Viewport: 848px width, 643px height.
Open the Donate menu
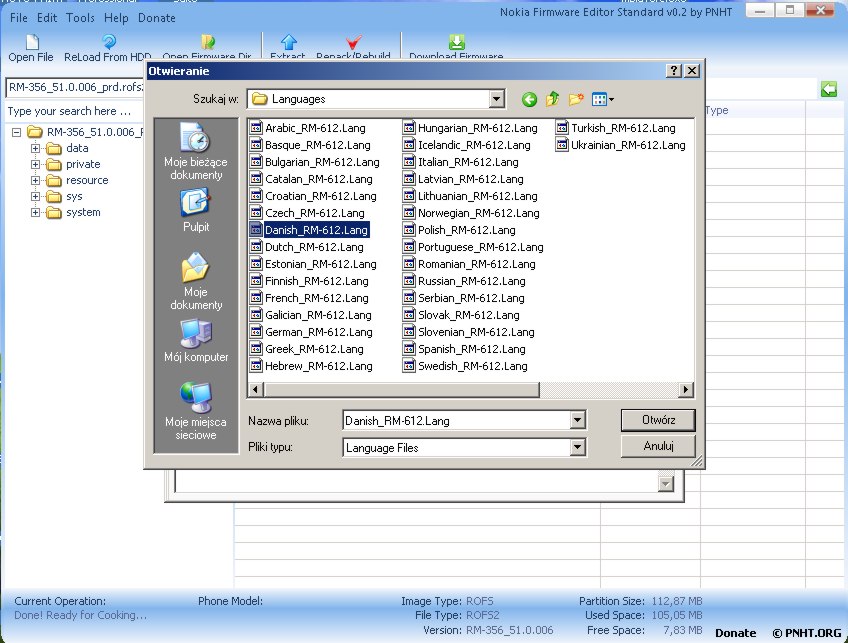(157, 18)
